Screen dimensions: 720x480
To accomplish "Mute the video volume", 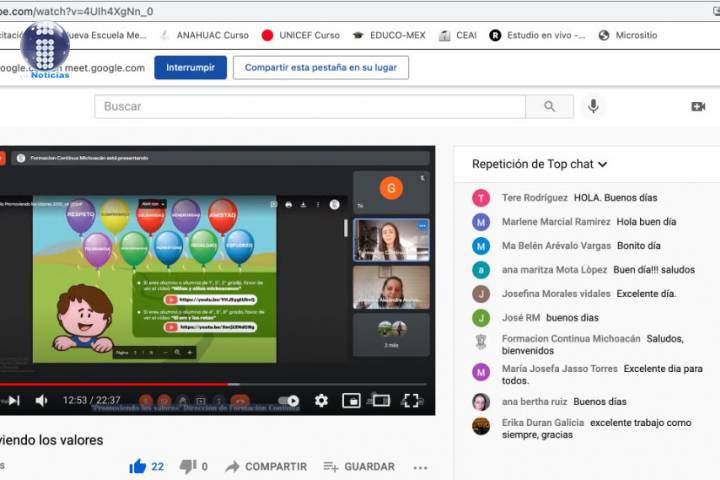I will (x=42, y=400).
